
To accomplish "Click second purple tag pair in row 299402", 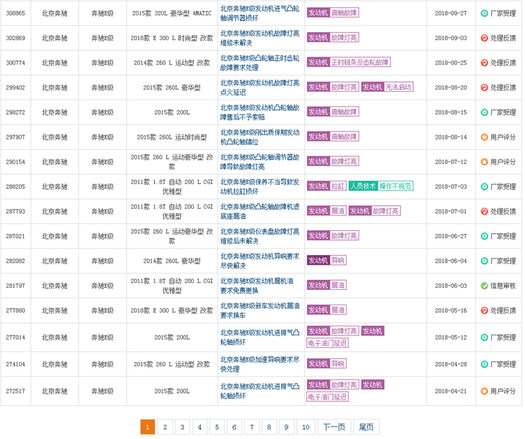I will click(x=387, y=87).
